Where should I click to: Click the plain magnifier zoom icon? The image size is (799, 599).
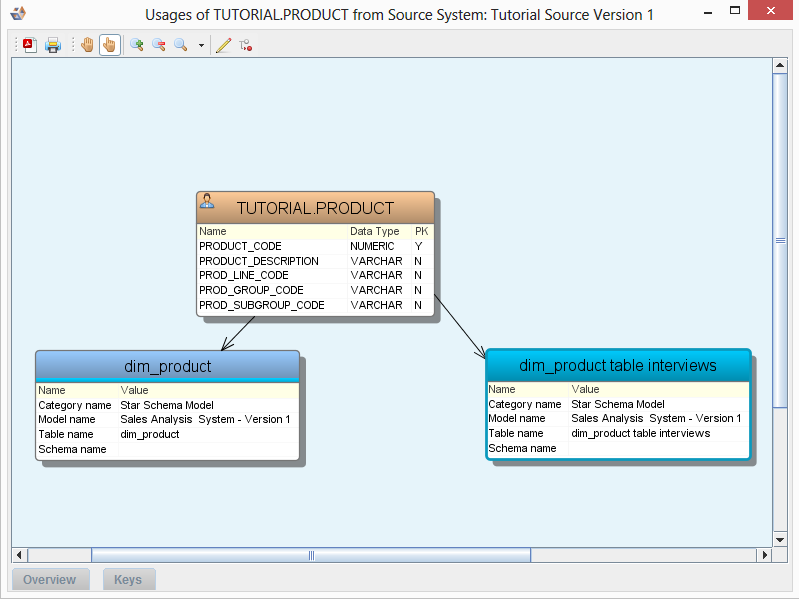coord(181,45)
